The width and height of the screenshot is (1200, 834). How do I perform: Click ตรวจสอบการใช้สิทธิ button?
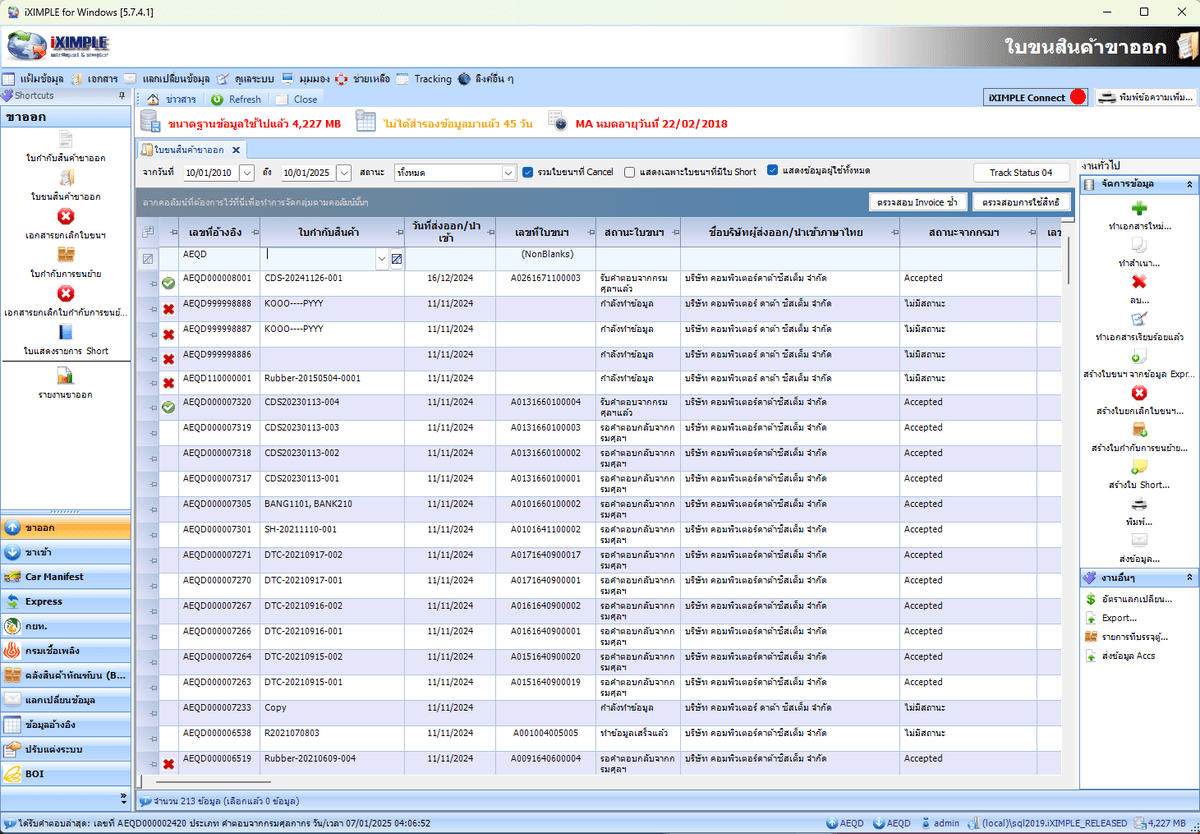1022,203
